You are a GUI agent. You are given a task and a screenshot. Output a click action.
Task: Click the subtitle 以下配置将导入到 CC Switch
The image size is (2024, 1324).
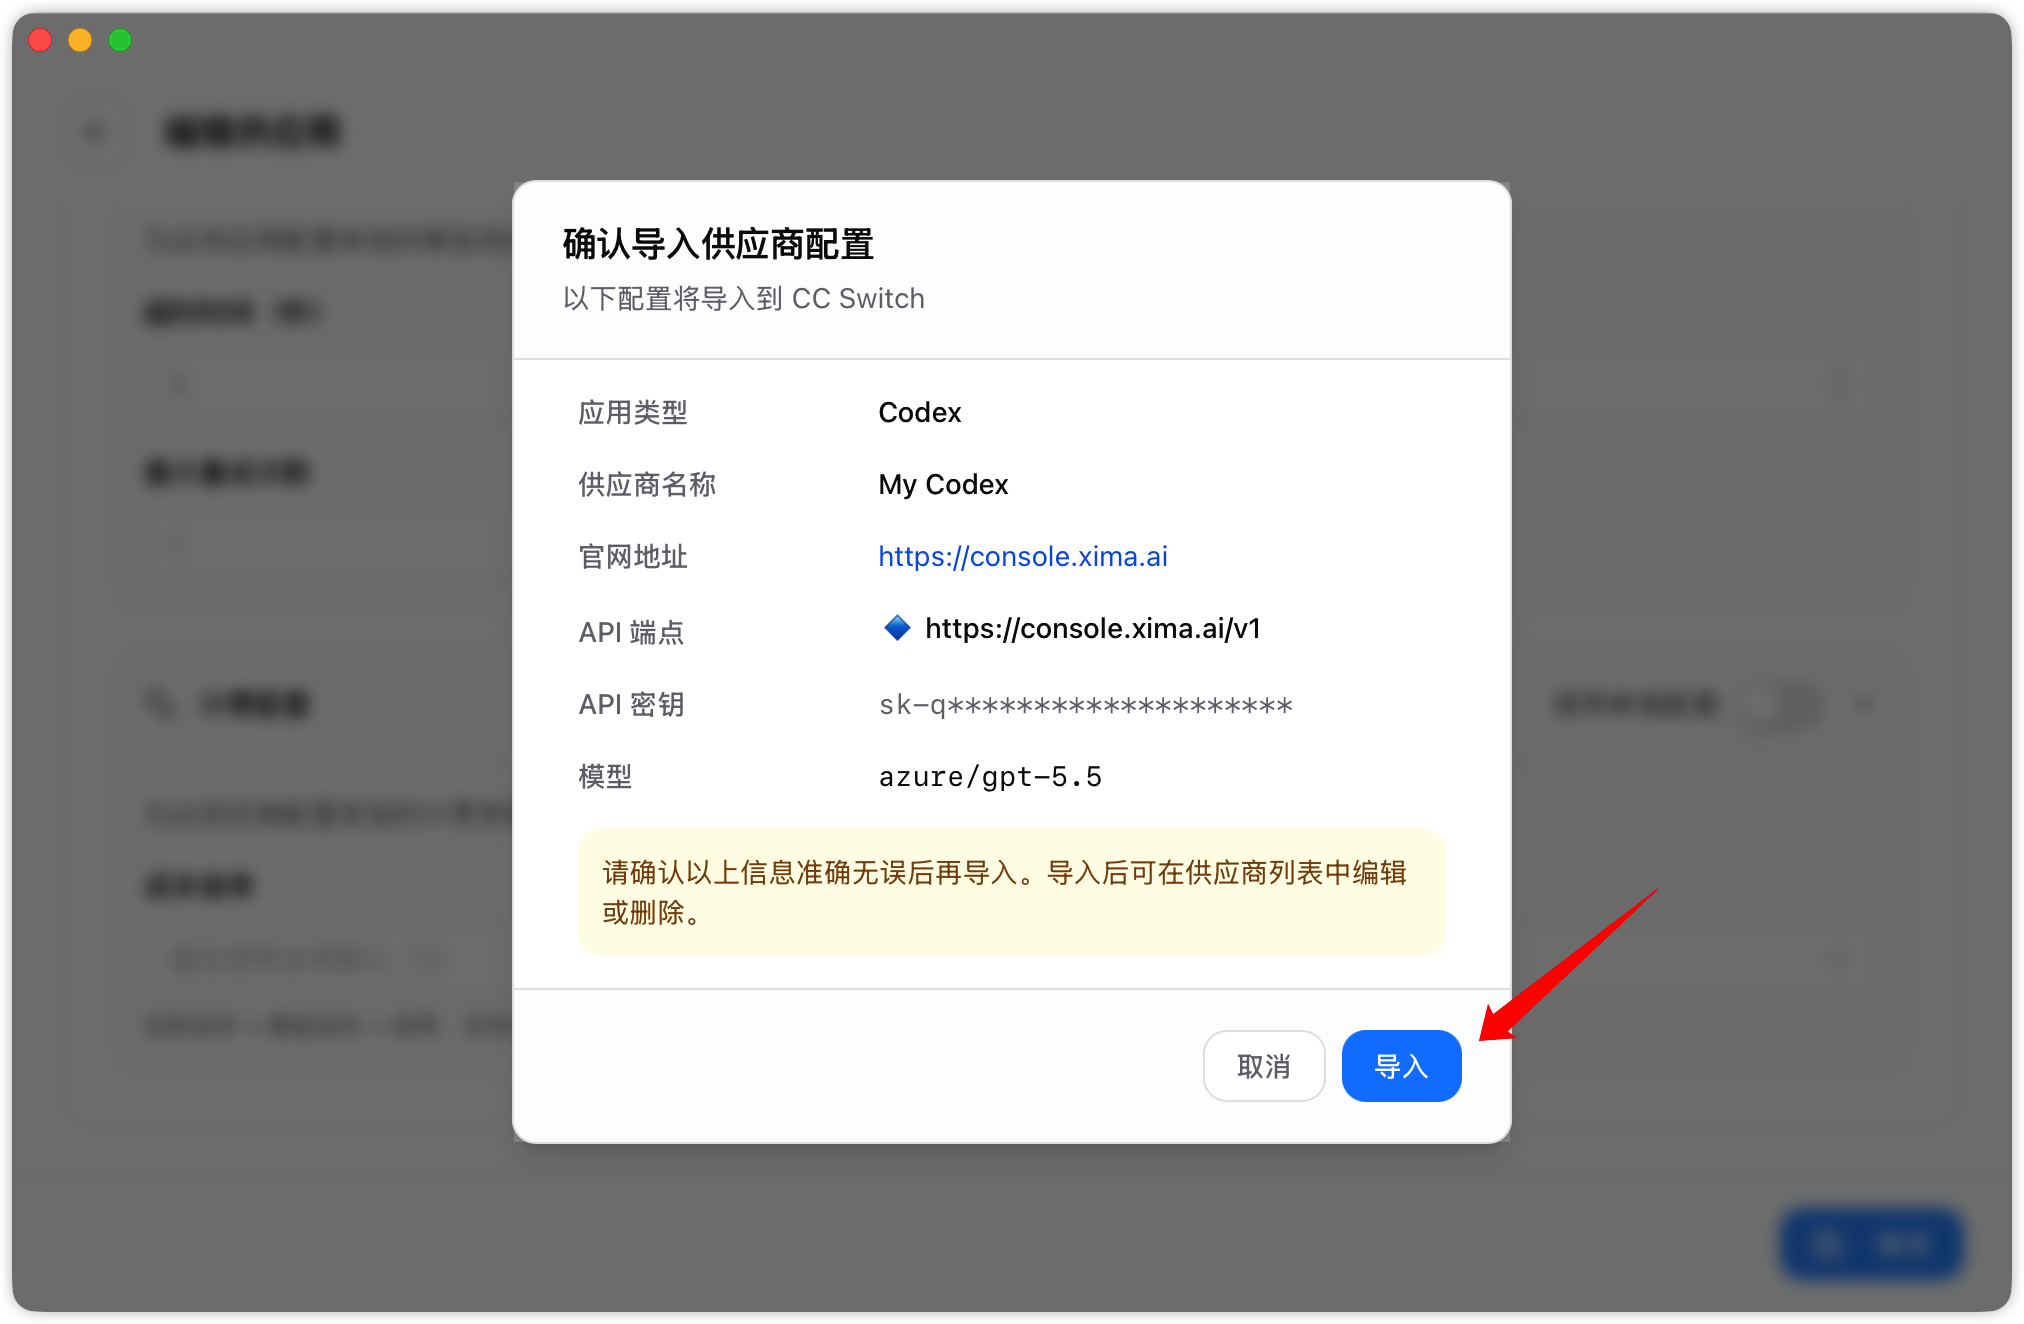click(743, 298)
